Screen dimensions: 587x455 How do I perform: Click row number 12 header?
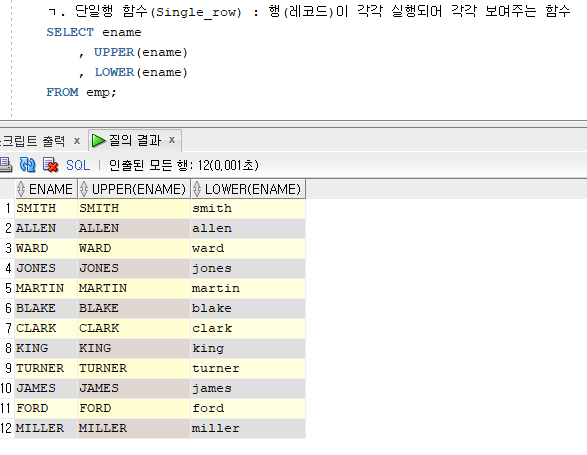pyautogui.click(x=6, y=428)
